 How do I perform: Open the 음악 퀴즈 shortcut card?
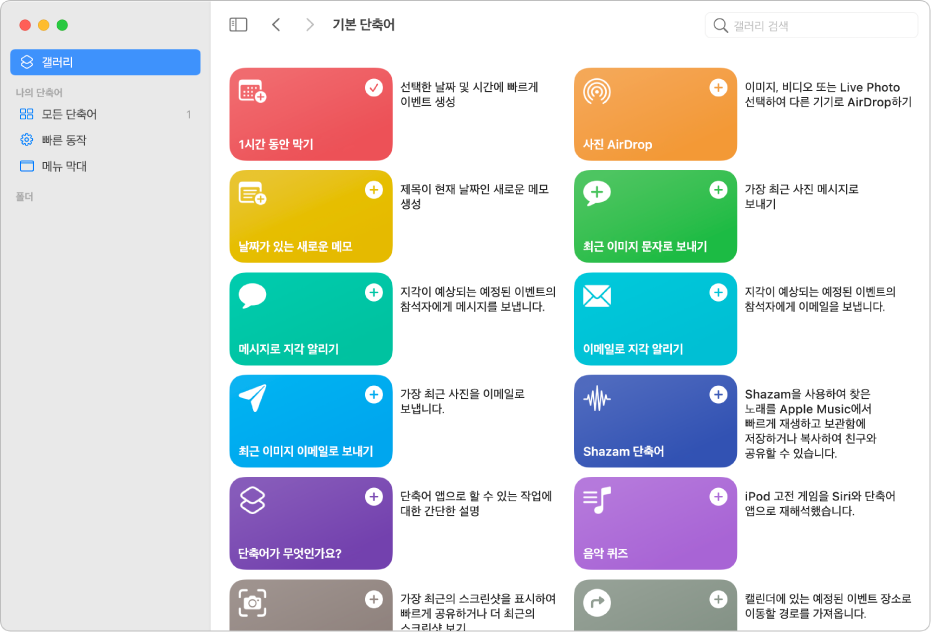pyautogui.click(x=655, y=522)
